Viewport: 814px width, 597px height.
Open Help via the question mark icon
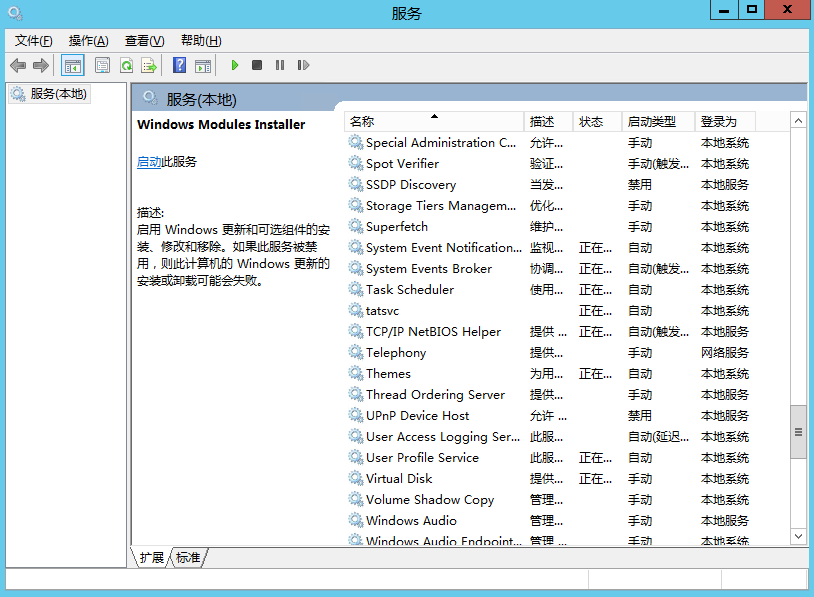click(179, 65)
